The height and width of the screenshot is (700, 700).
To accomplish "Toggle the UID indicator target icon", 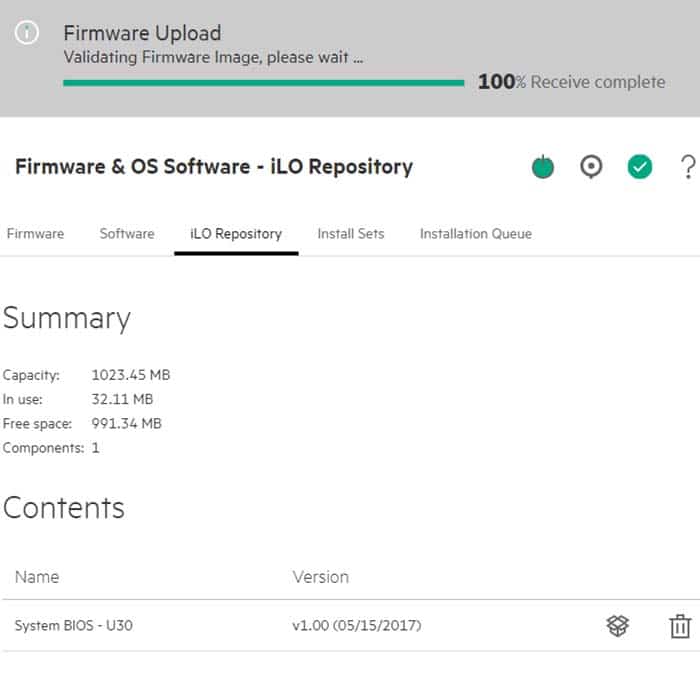I will tap(592, 167).
